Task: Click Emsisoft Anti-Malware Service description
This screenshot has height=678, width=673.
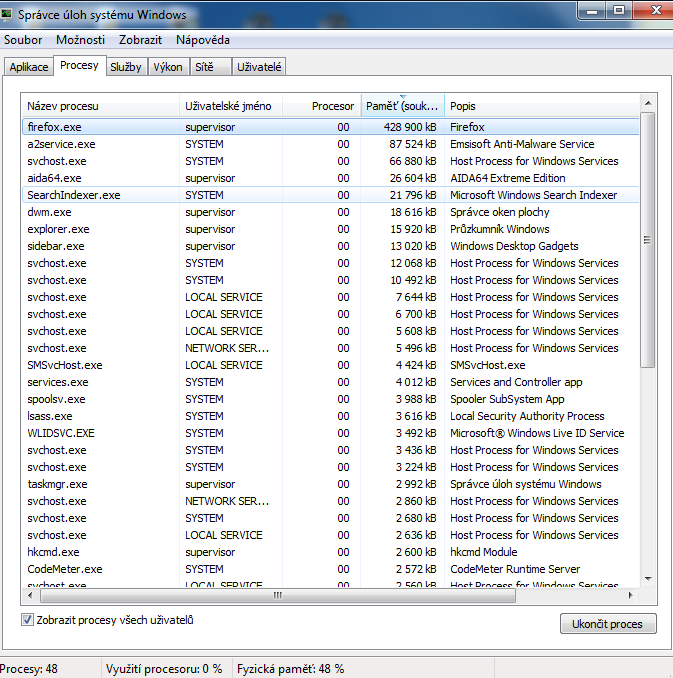Action: 522,144
